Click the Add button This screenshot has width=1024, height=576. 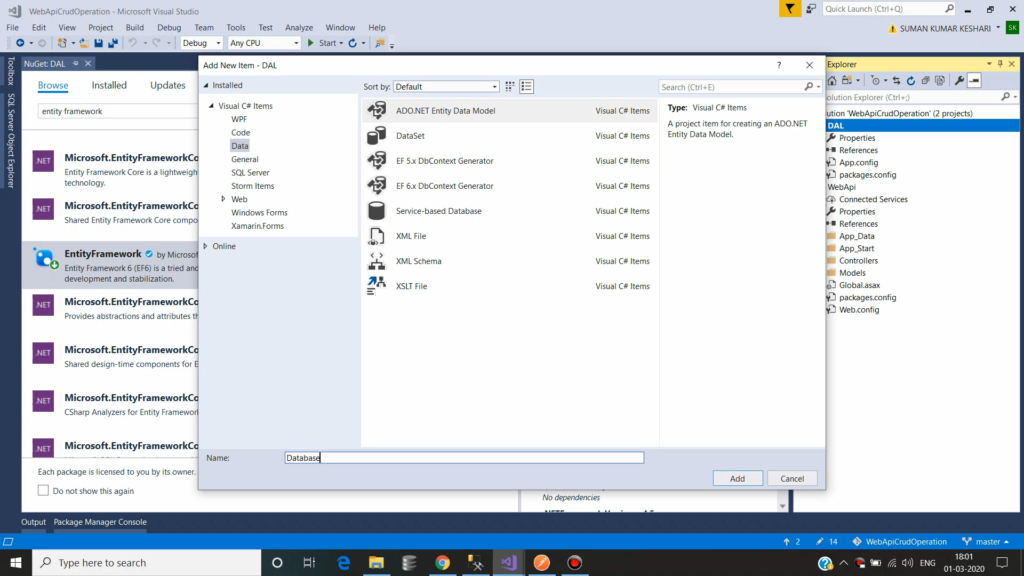[737, 479]
